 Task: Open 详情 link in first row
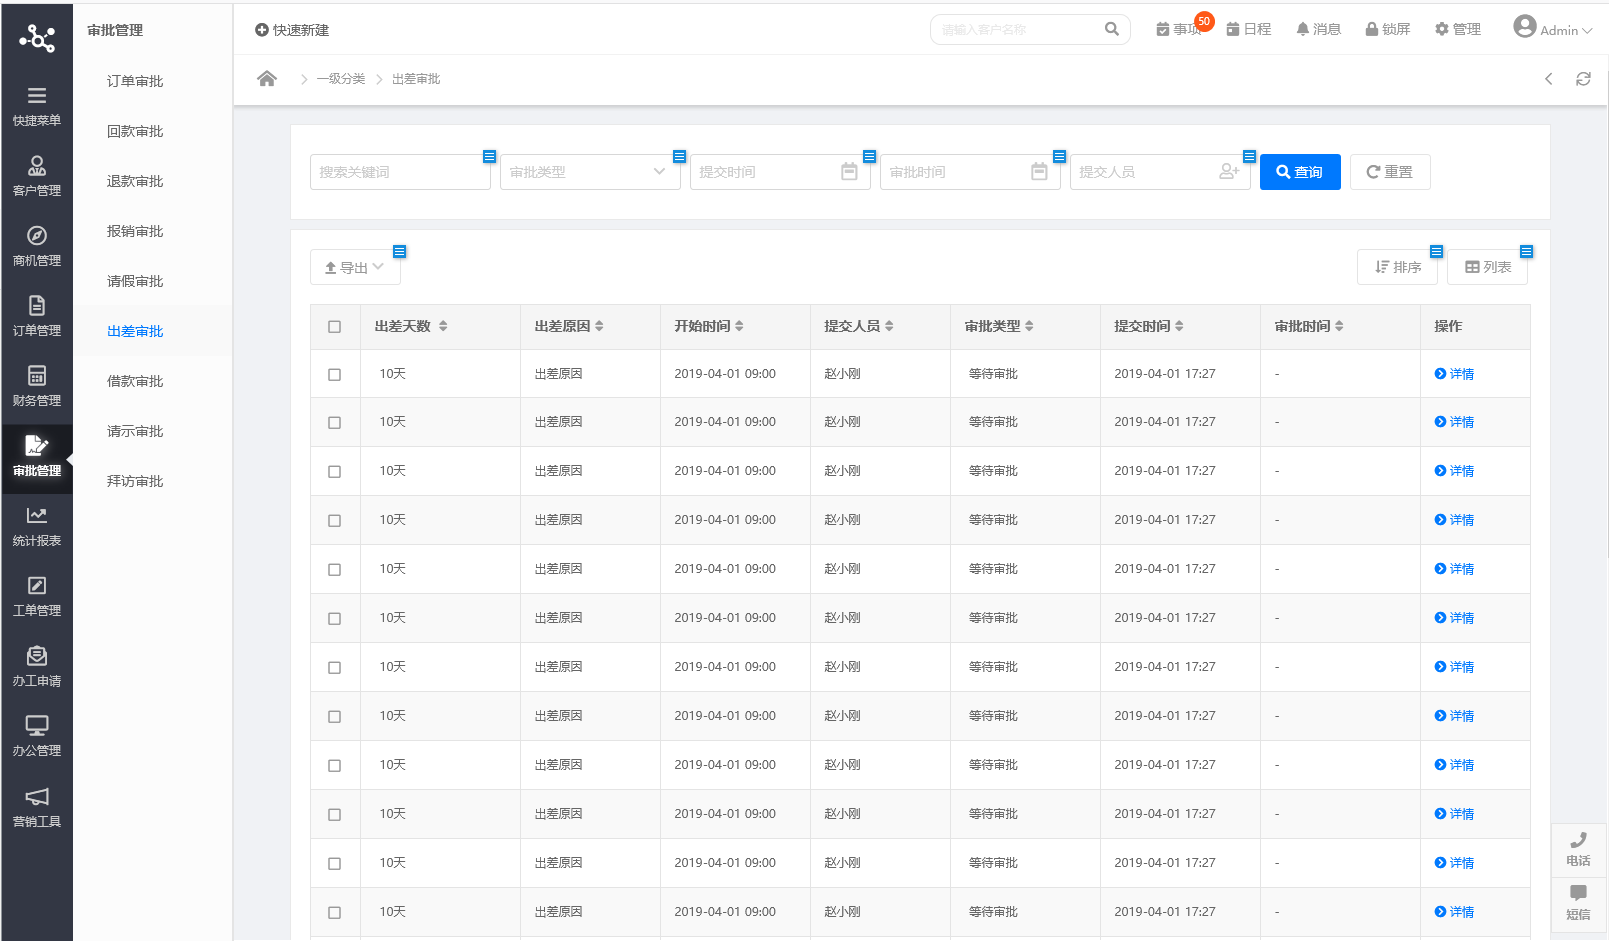pyautogui.click(x=1454, y=374)
